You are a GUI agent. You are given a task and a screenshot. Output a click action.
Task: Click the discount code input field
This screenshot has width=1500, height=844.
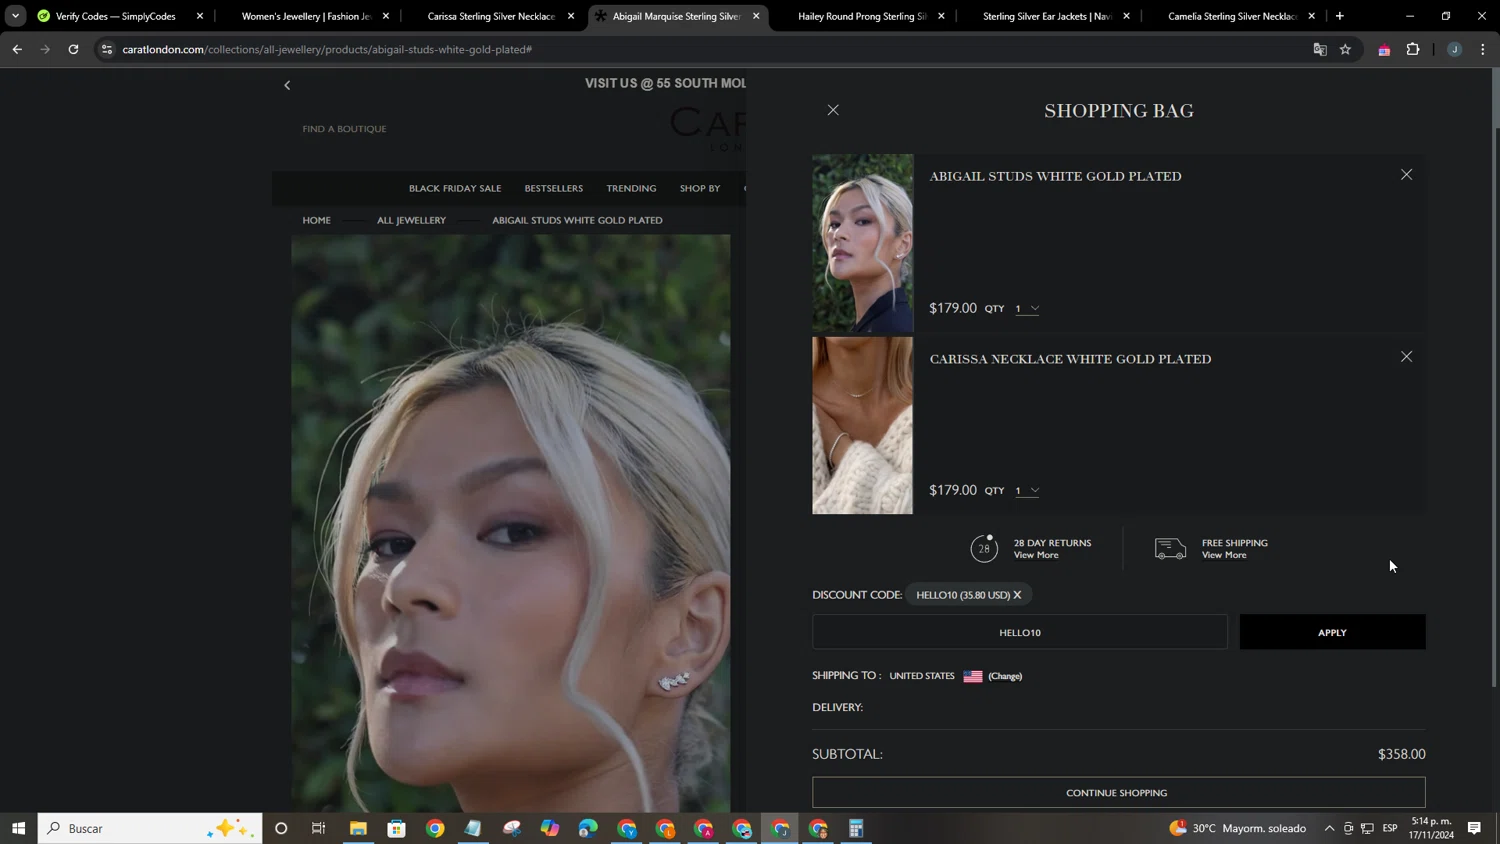[x=1019, y=632]
